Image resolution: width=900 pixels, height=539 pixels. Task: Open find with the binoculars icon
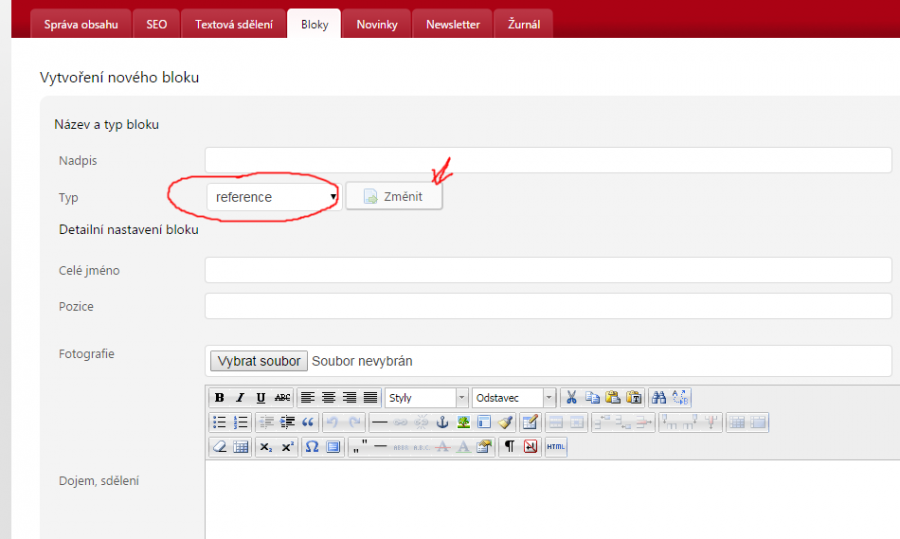659,398
